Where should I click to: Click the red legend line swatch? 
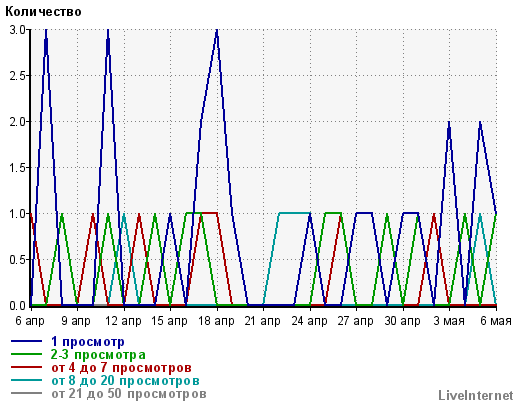click(26, 367)
